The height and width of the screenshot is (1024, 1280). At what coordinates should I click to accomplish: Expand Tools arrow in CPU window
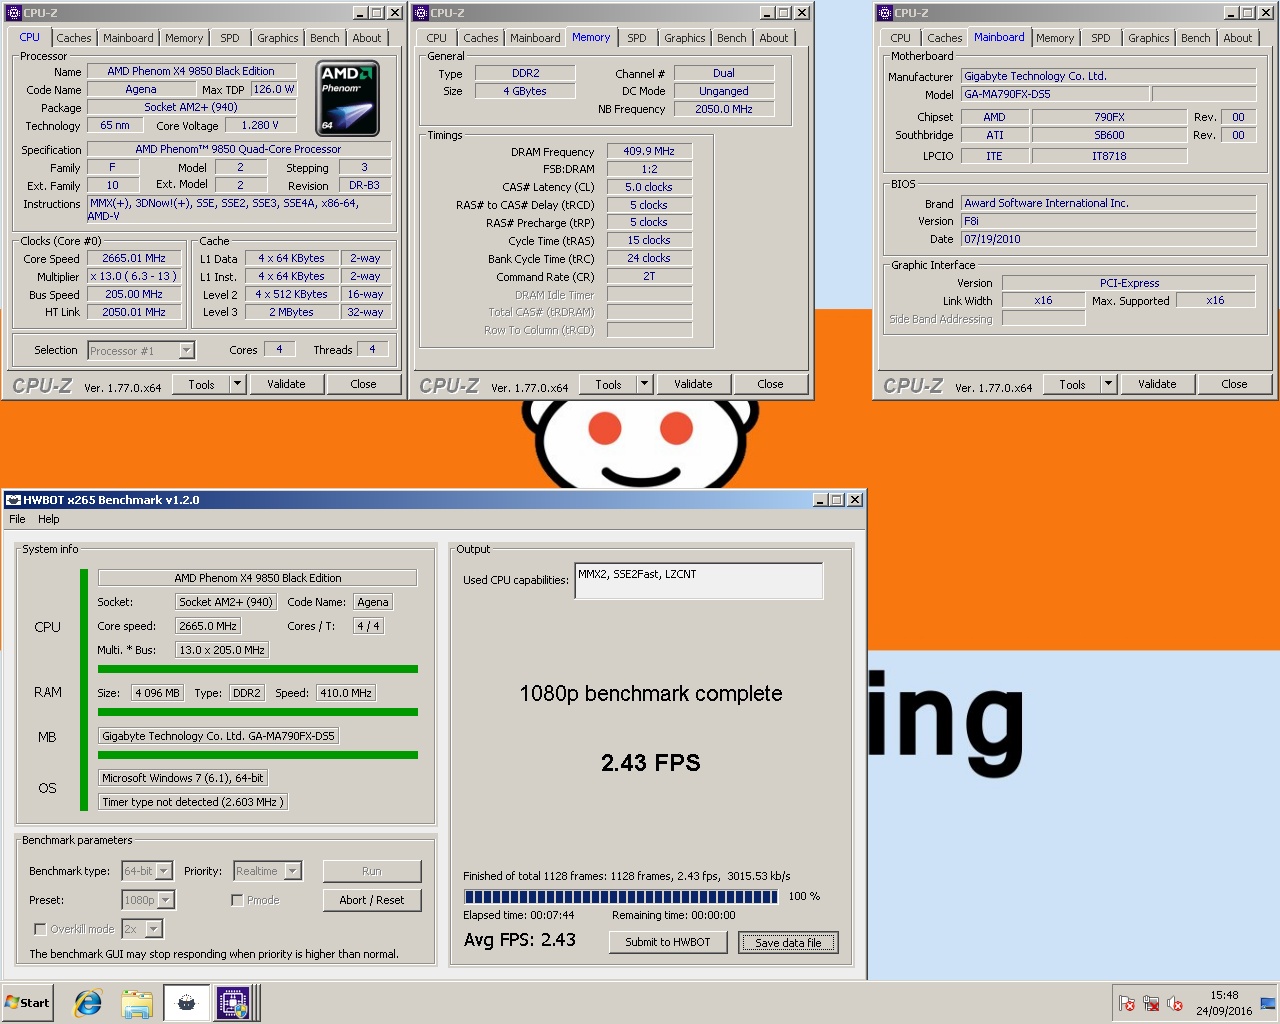pos(237,384)
